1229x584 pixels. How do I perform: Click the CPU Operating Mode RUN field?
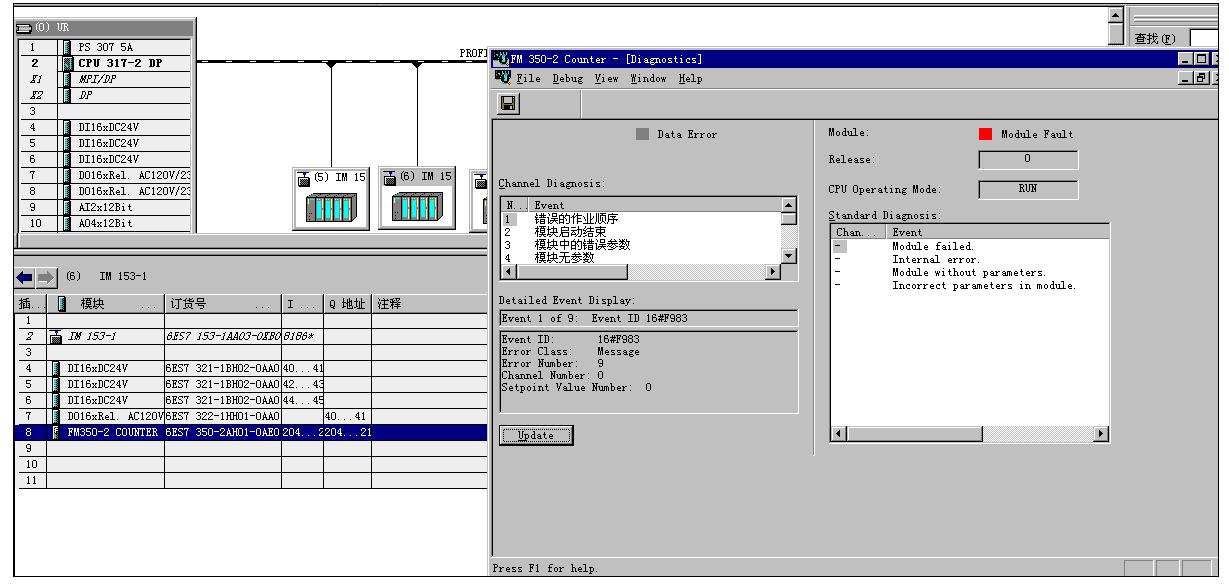click(1028, 189)
